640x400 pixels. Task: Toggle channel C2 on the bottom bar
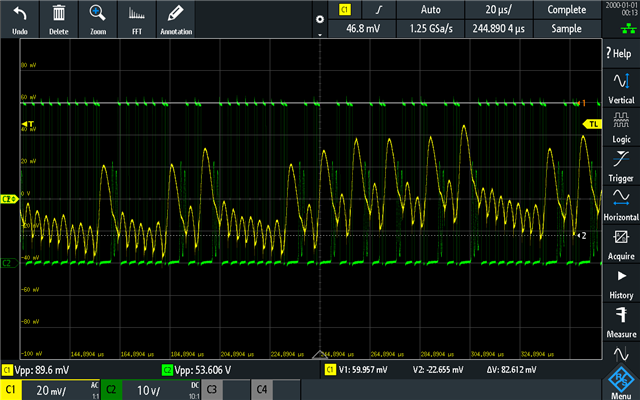111,390
